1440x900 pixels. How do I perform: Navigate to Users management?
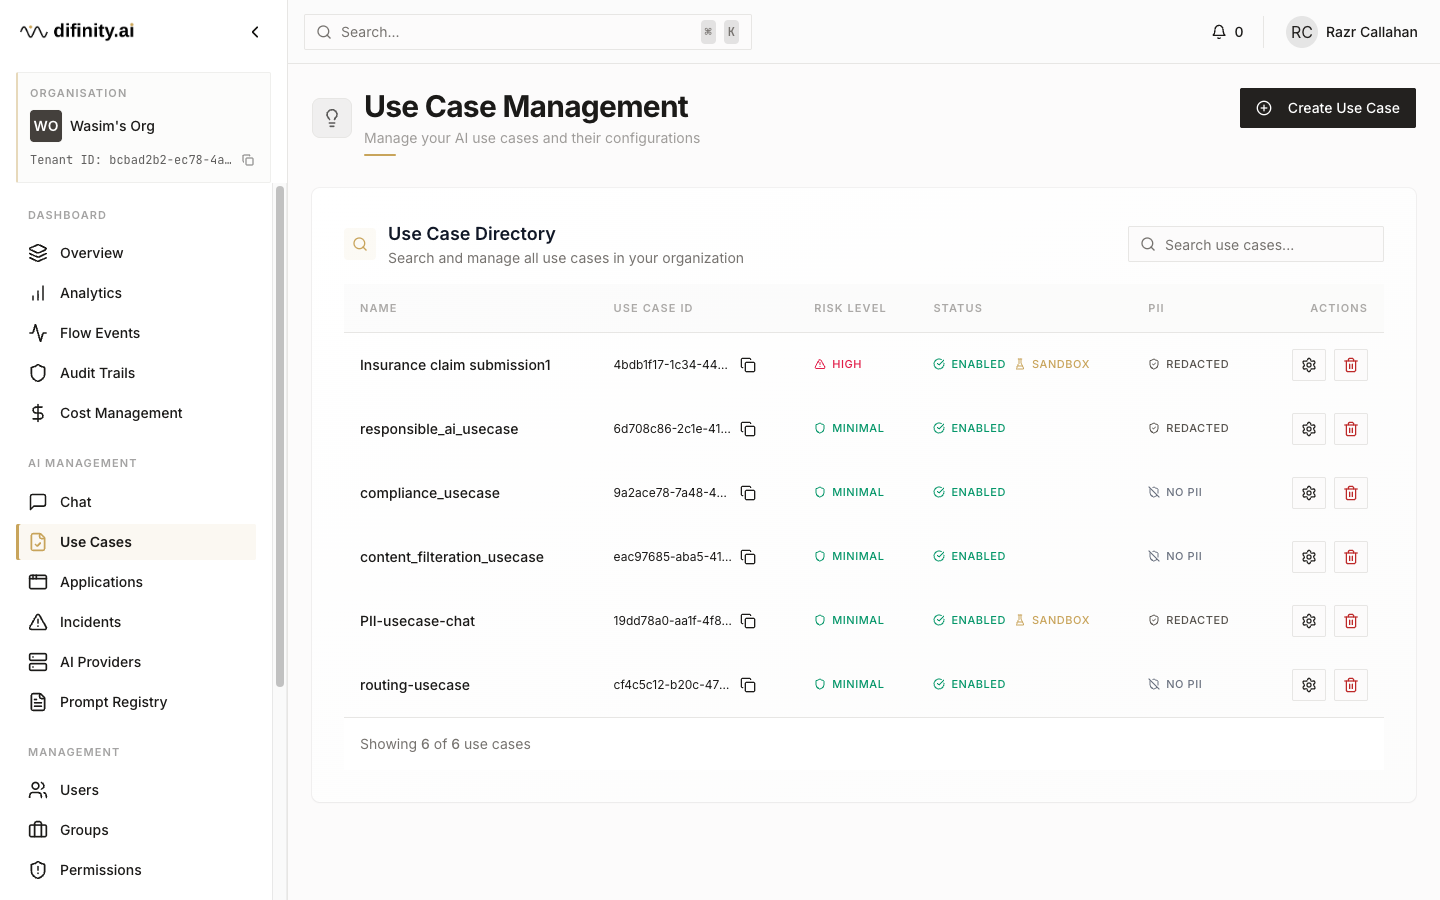click(x=136, y=790)
